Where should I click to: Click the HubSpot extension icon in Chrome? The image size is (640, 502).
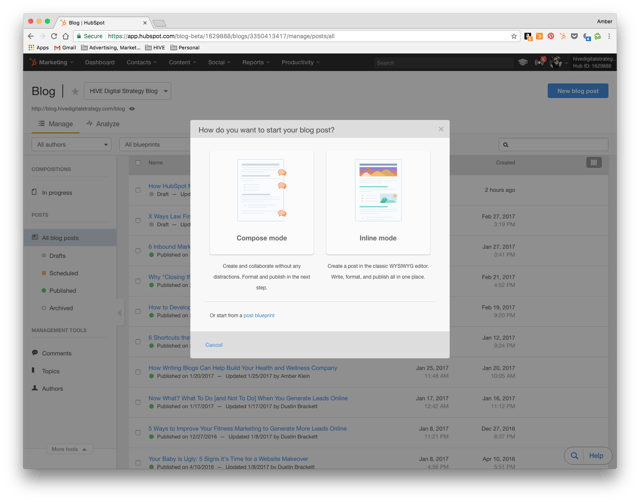point(562,36)
